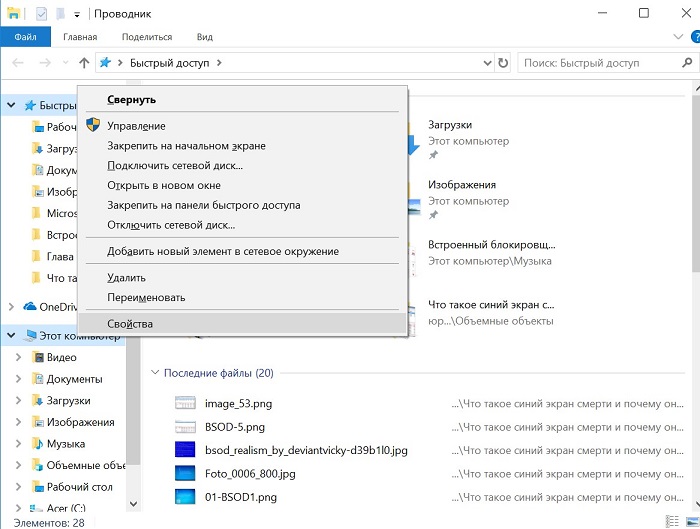Click the Quick Access star in address bar
The image size is (700, 529).
point(105,62)
